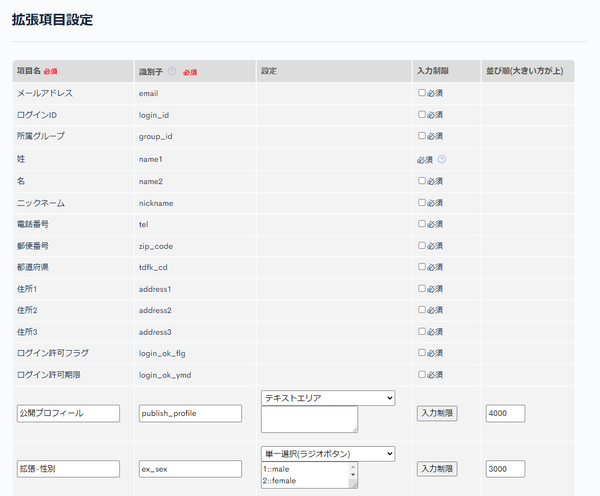Click the 都道府県 item name

coord(33,267)
